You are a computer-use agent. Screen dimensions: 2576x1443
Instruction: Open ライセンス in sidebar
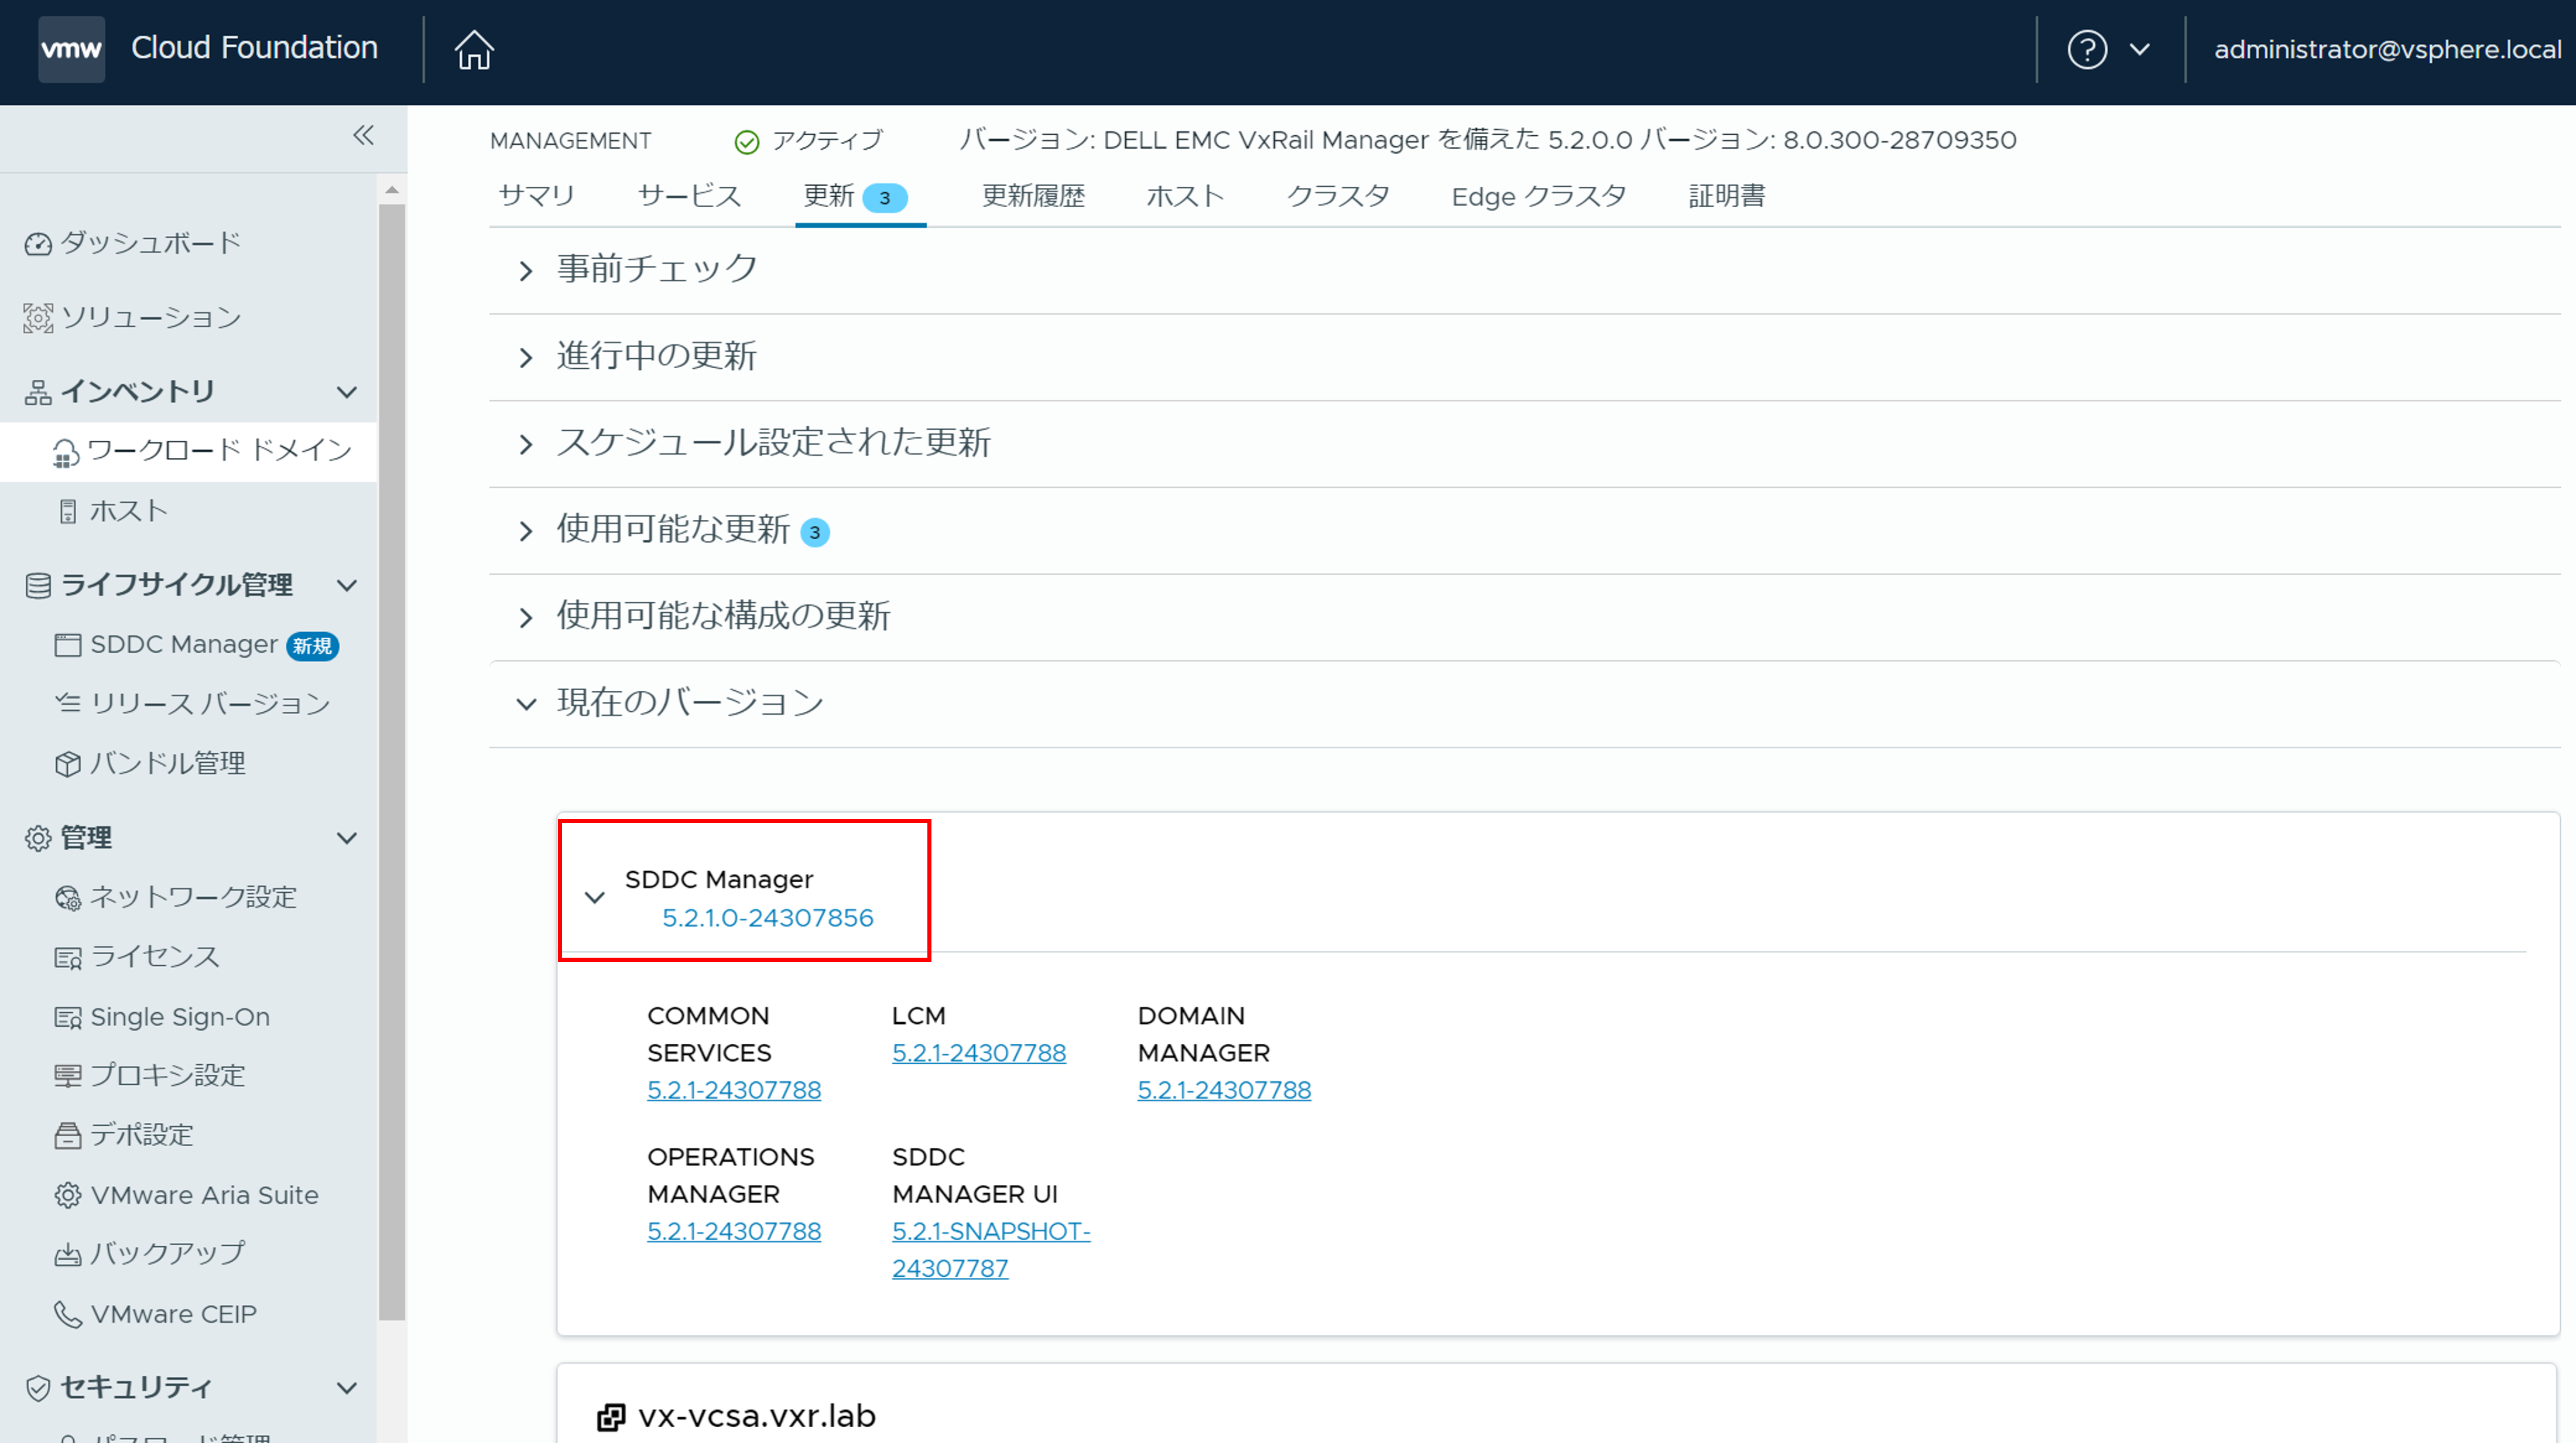tap(155, 957)
